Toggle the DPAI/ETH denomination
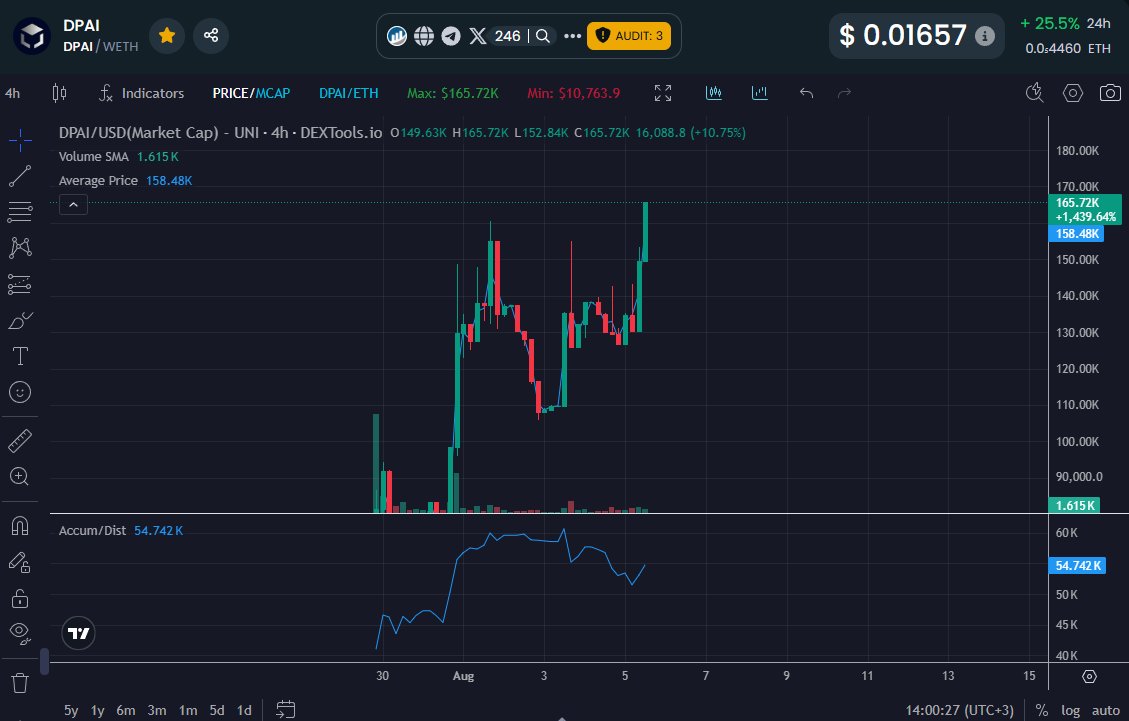Viewport: 1129px width, 721px height. [x=348, y=93]
